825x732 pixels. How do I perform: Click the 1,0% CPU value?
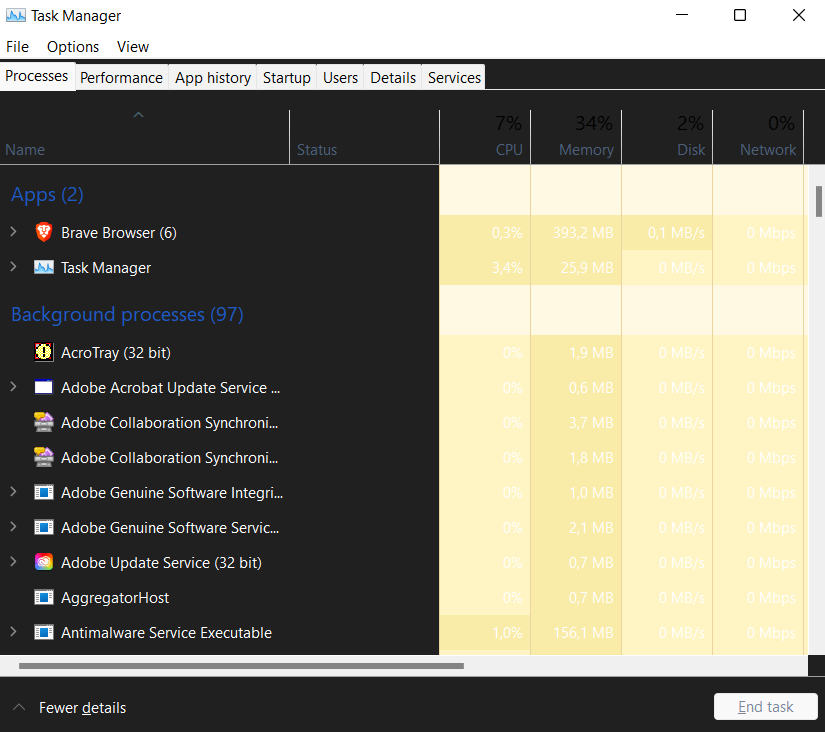tap(507, 633)
